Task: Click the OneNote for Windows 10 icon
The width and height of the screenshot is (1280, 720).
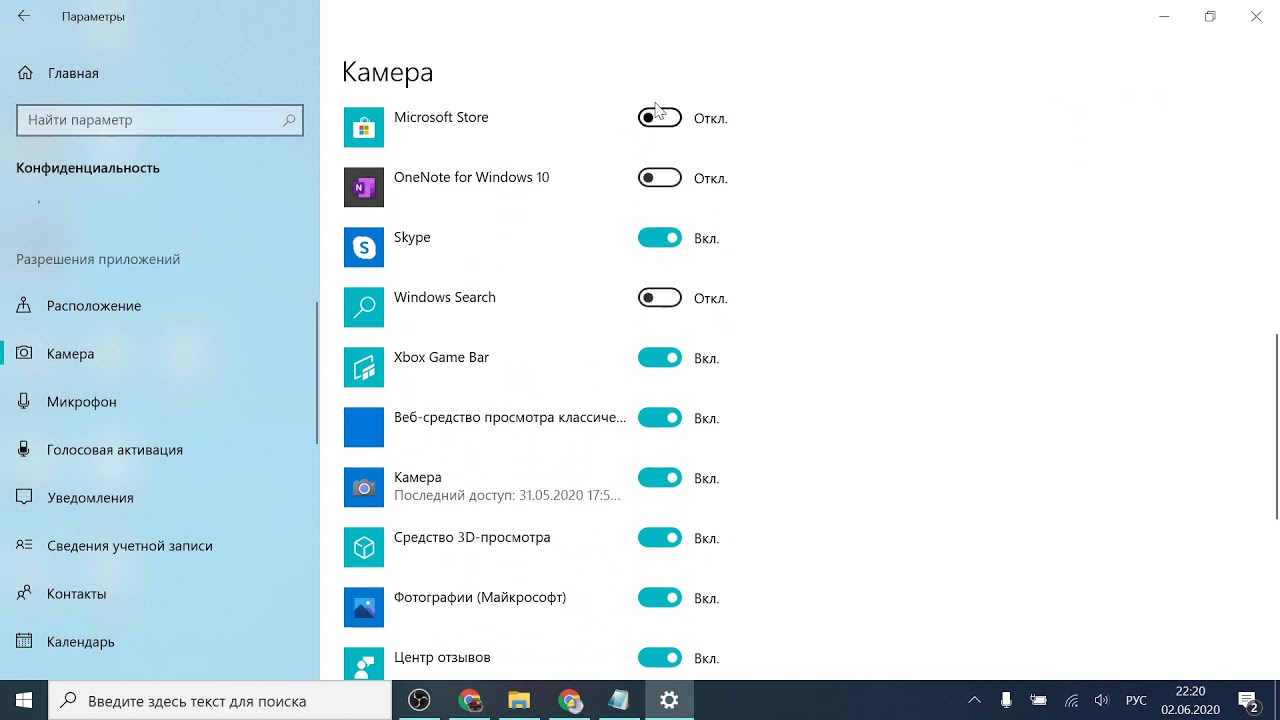Action: pos(364,187)
